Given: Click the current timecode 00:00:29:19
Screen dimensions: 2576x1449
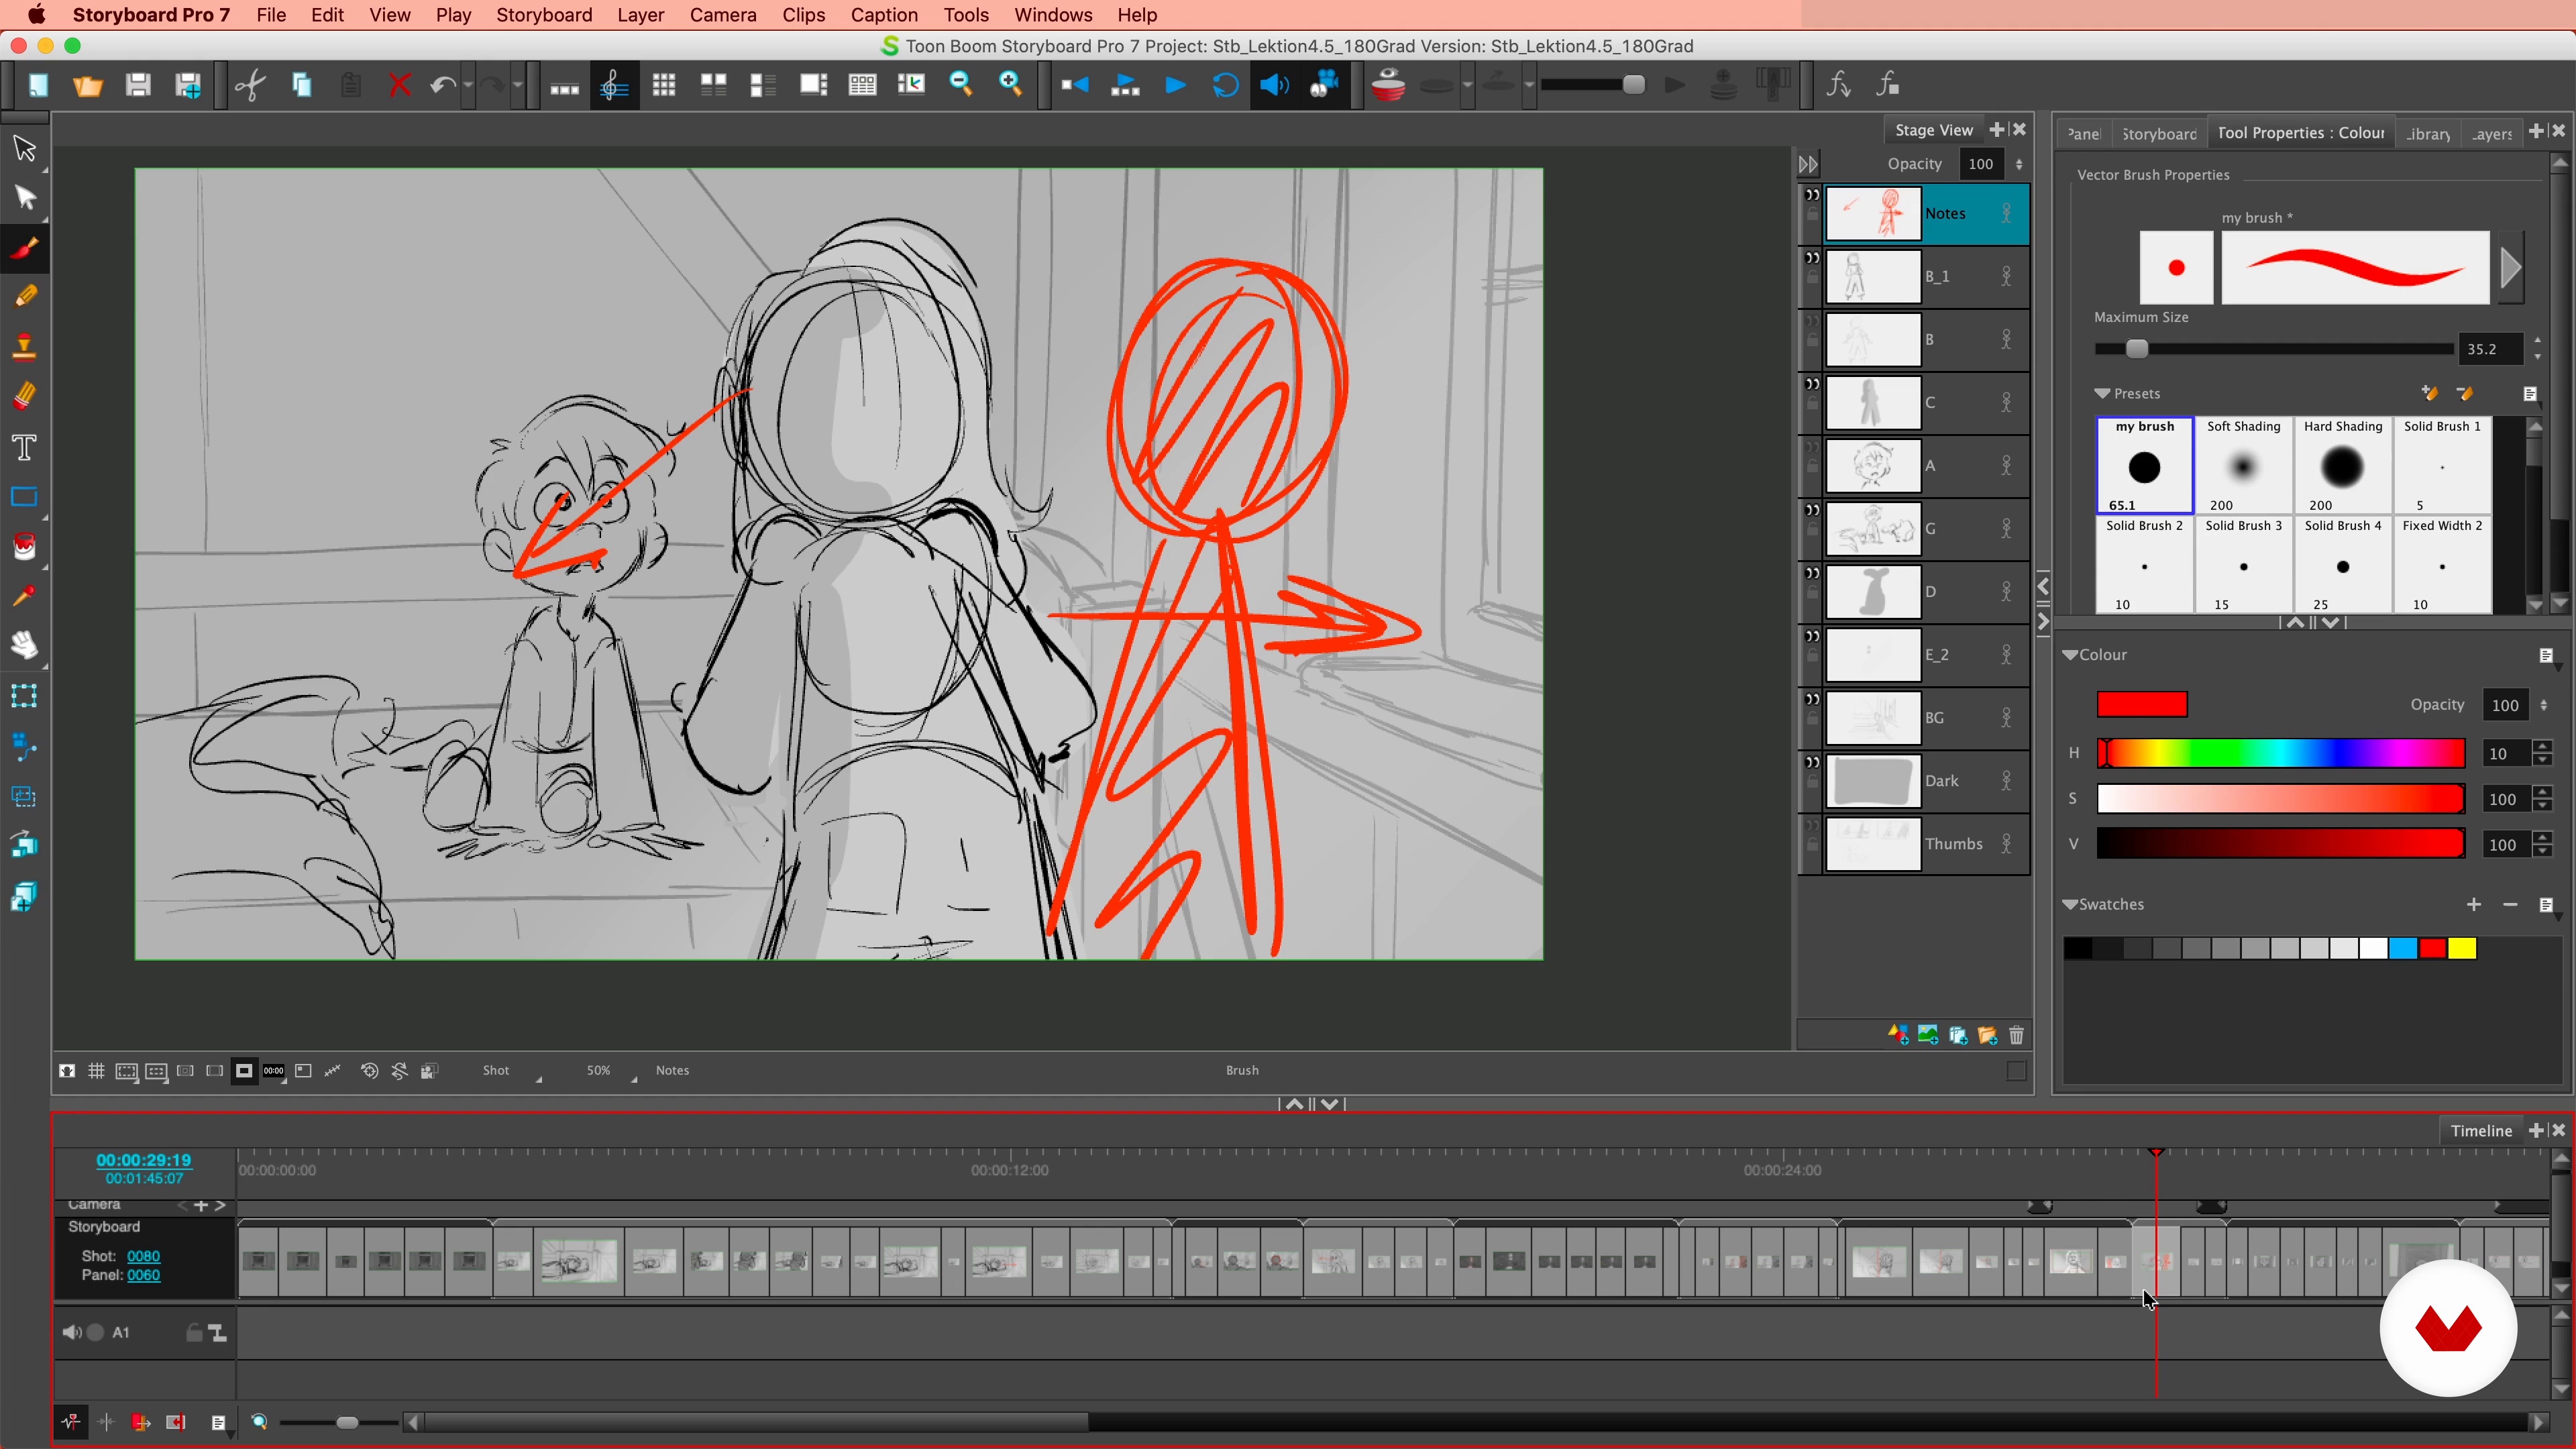Looking at the screenshot, I should (x=143, y=1160).
